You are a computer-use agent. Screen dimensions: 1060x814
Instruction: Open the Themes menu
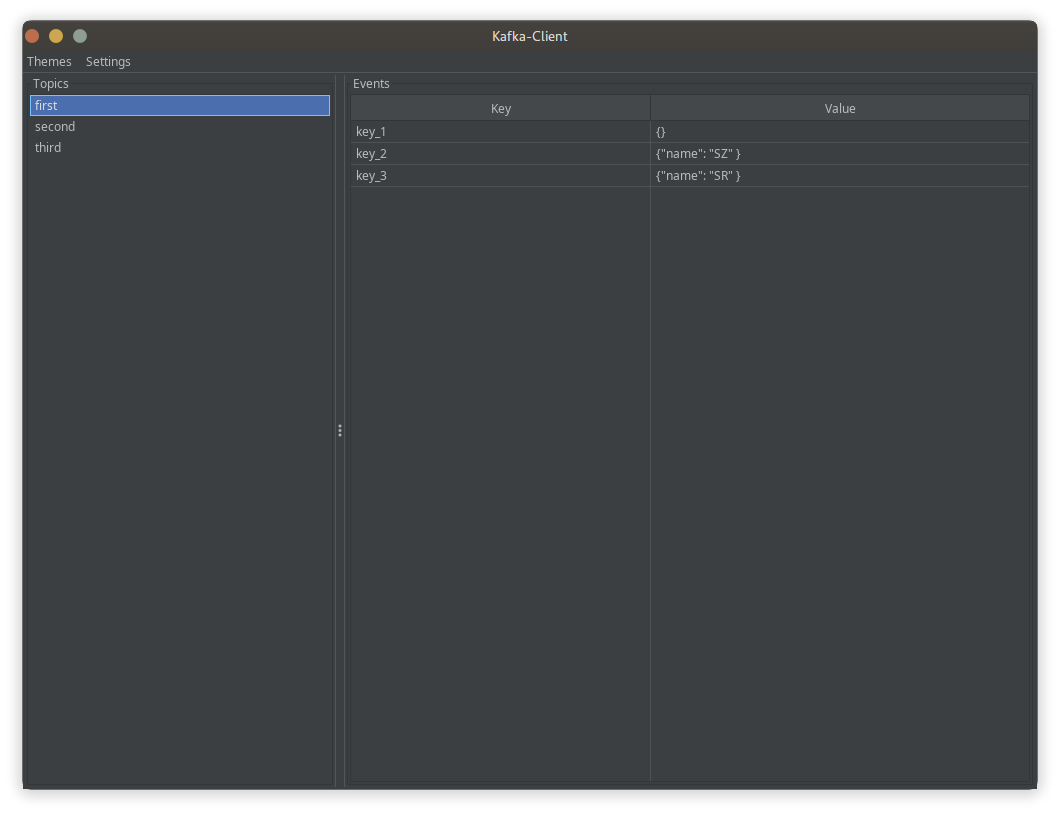point(49,61)
